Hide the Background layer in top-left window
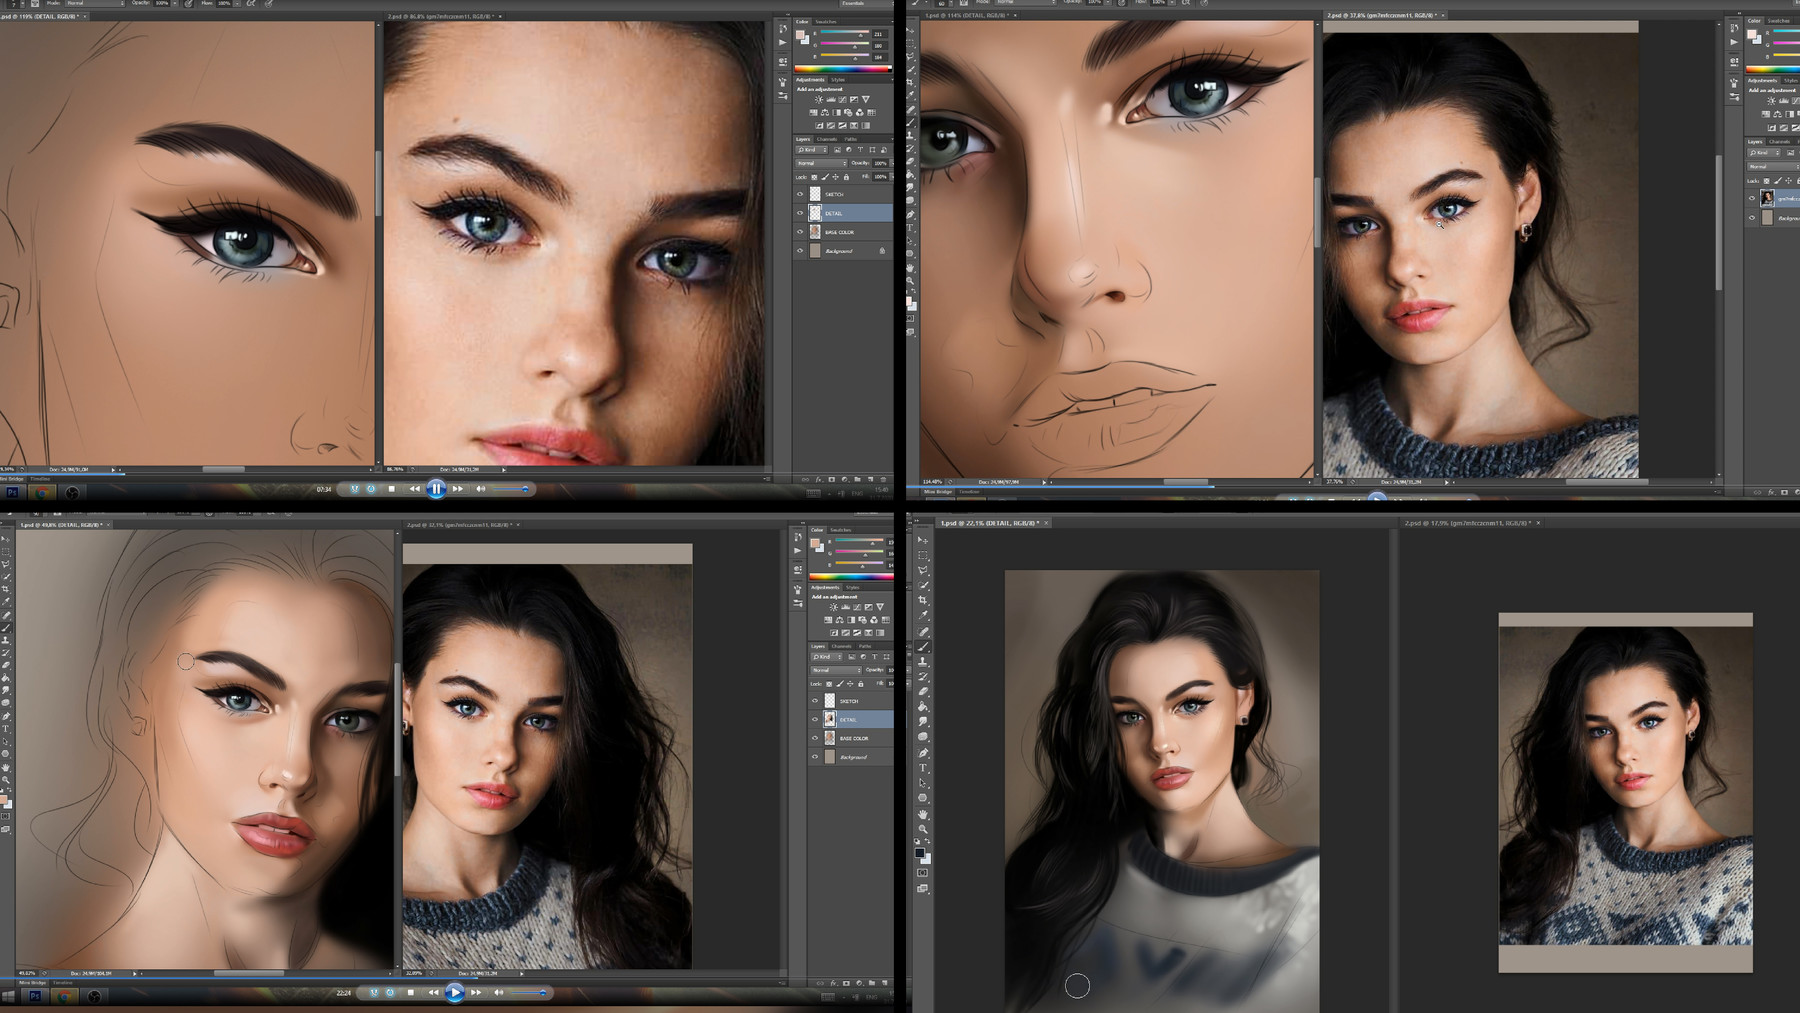Screen dimensions: 1800x1013 pos(800,251)
